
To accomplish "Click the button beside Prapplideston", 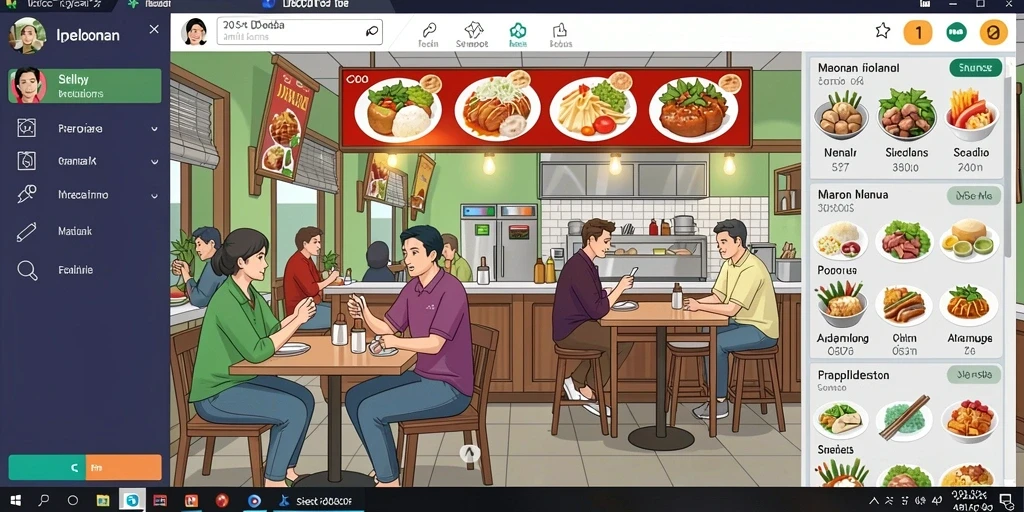I will pyautogui.click(x=974, y=375).
